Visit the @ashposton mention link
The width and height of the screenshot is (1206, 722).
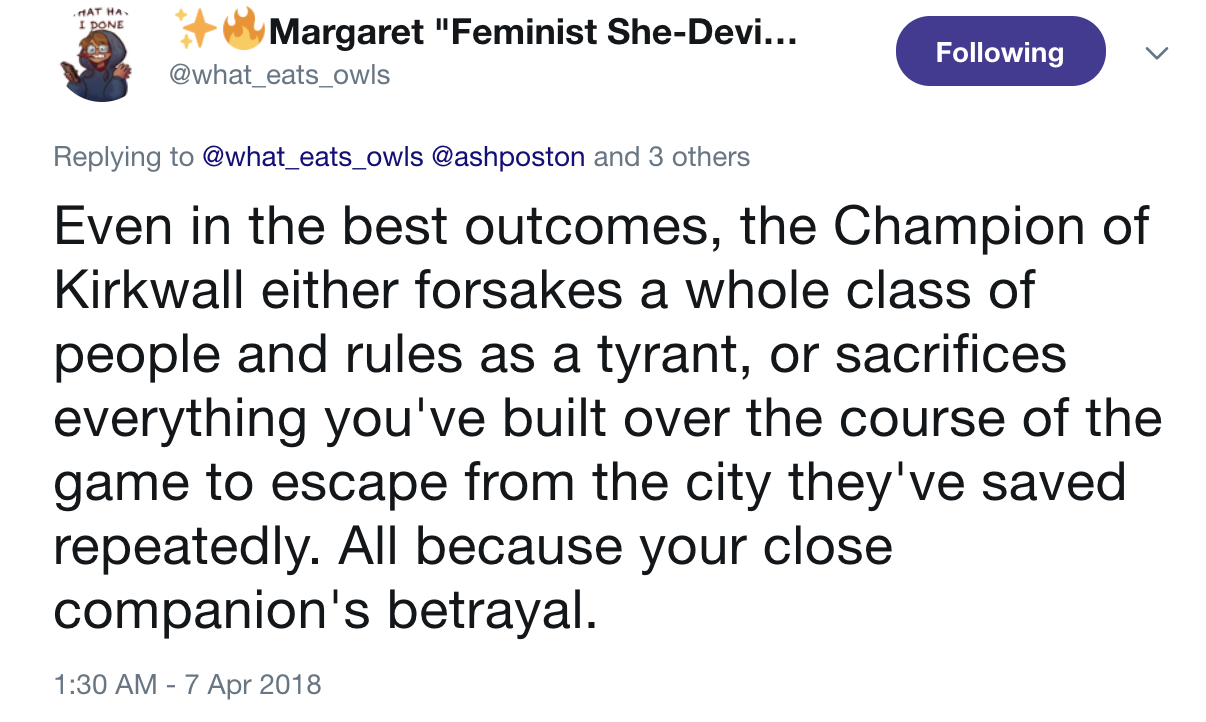[x=508, y=157]
